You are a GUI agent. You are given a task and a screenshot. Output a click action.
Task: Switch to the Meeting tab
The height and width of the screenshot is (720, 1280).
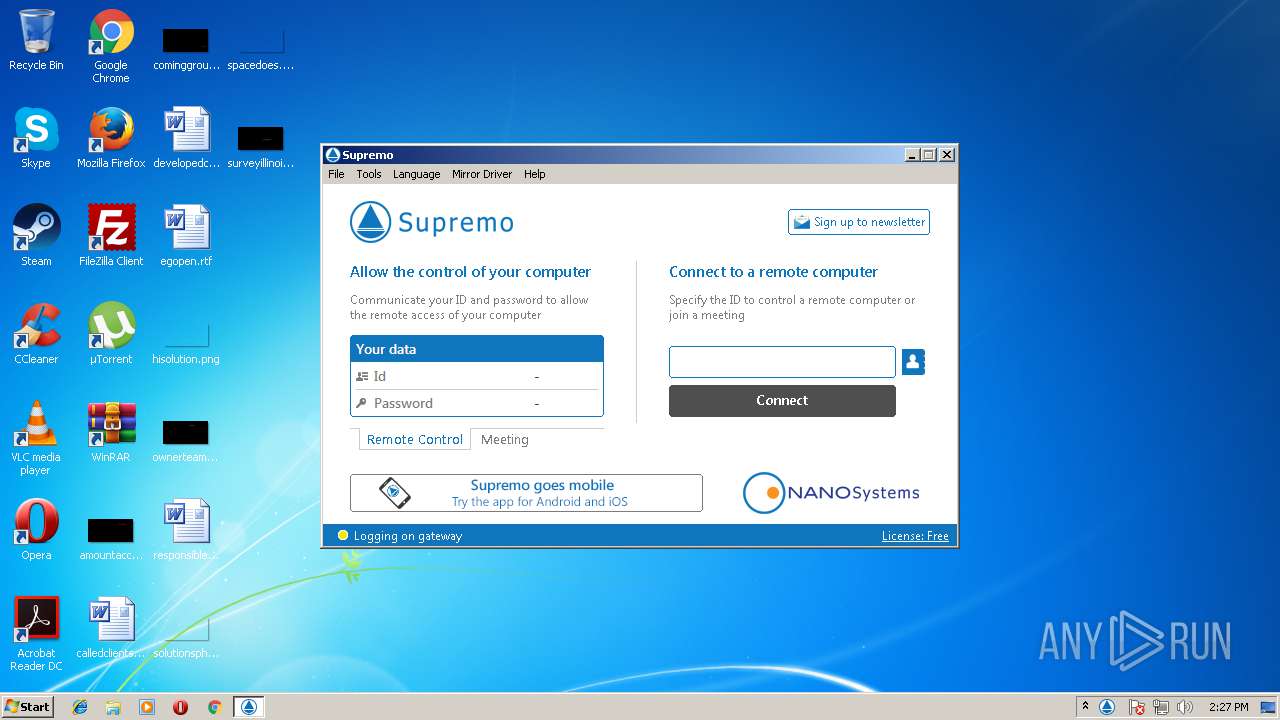pyautogui.click(x=505, y=439)
